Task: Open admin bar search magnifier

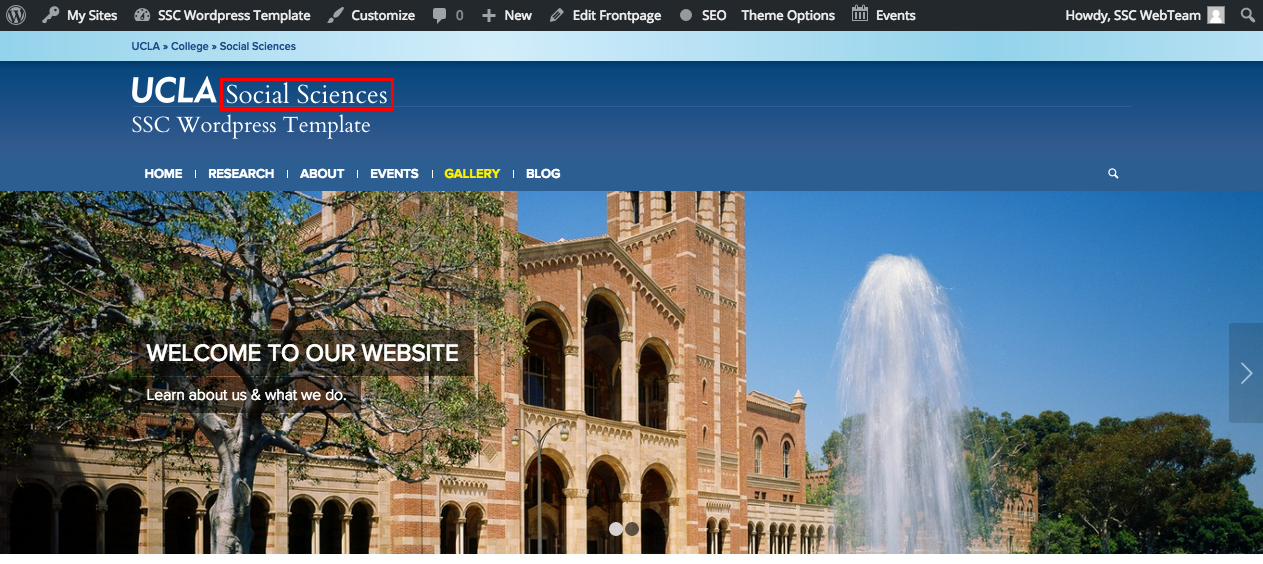Action: [1247, 15]
